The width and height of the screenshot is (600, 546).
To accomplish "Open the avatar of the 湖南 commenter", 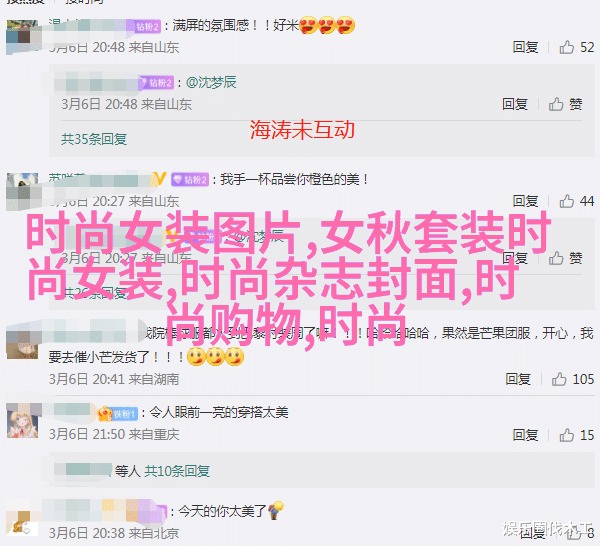I will point(23,346).
